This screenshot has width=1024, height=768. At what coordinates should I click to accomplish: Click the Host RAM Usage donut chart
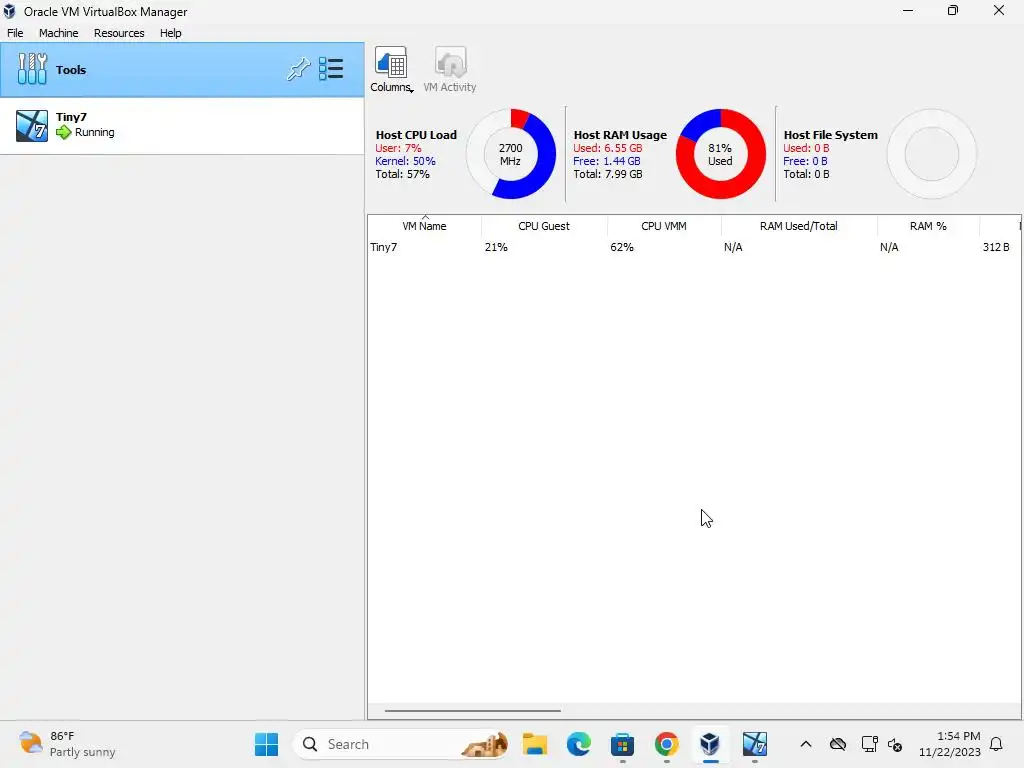click(720, 154)
